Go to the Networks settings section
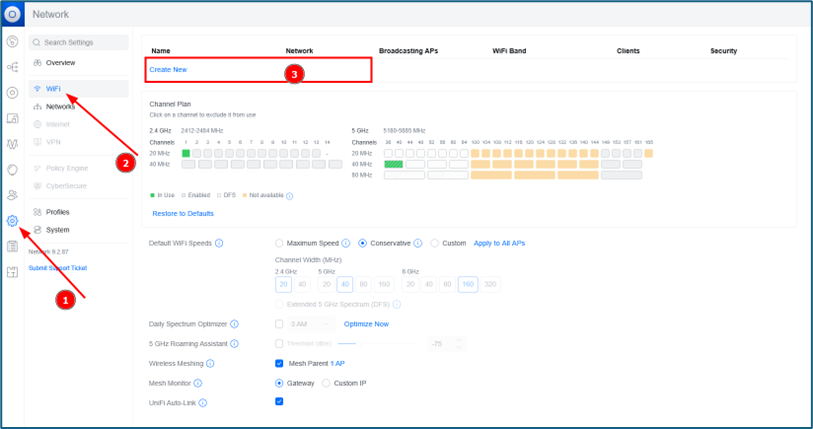This screenshot has width=813, height=429. coord(60,107)
